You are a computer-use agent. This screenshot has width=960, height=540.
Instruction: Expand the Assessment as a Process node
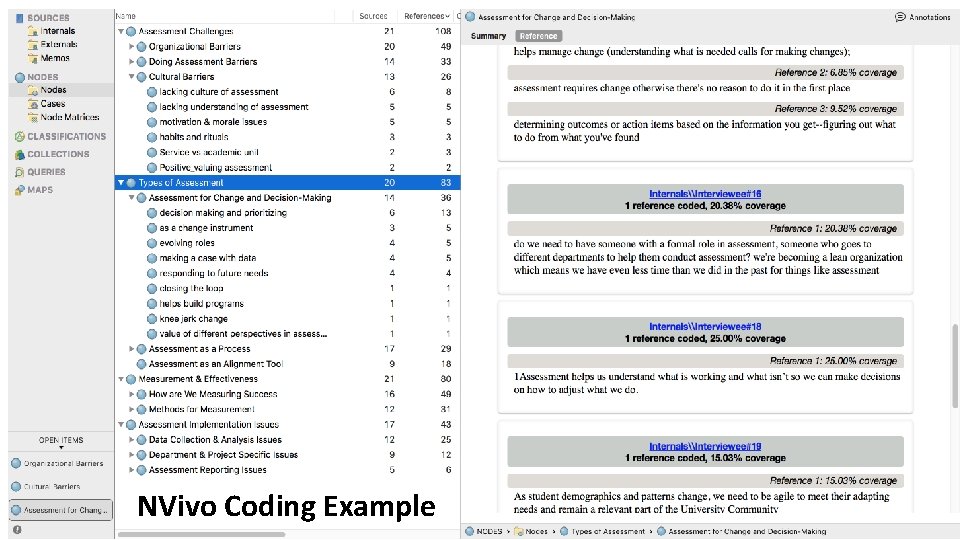click(x=131, y=349)
